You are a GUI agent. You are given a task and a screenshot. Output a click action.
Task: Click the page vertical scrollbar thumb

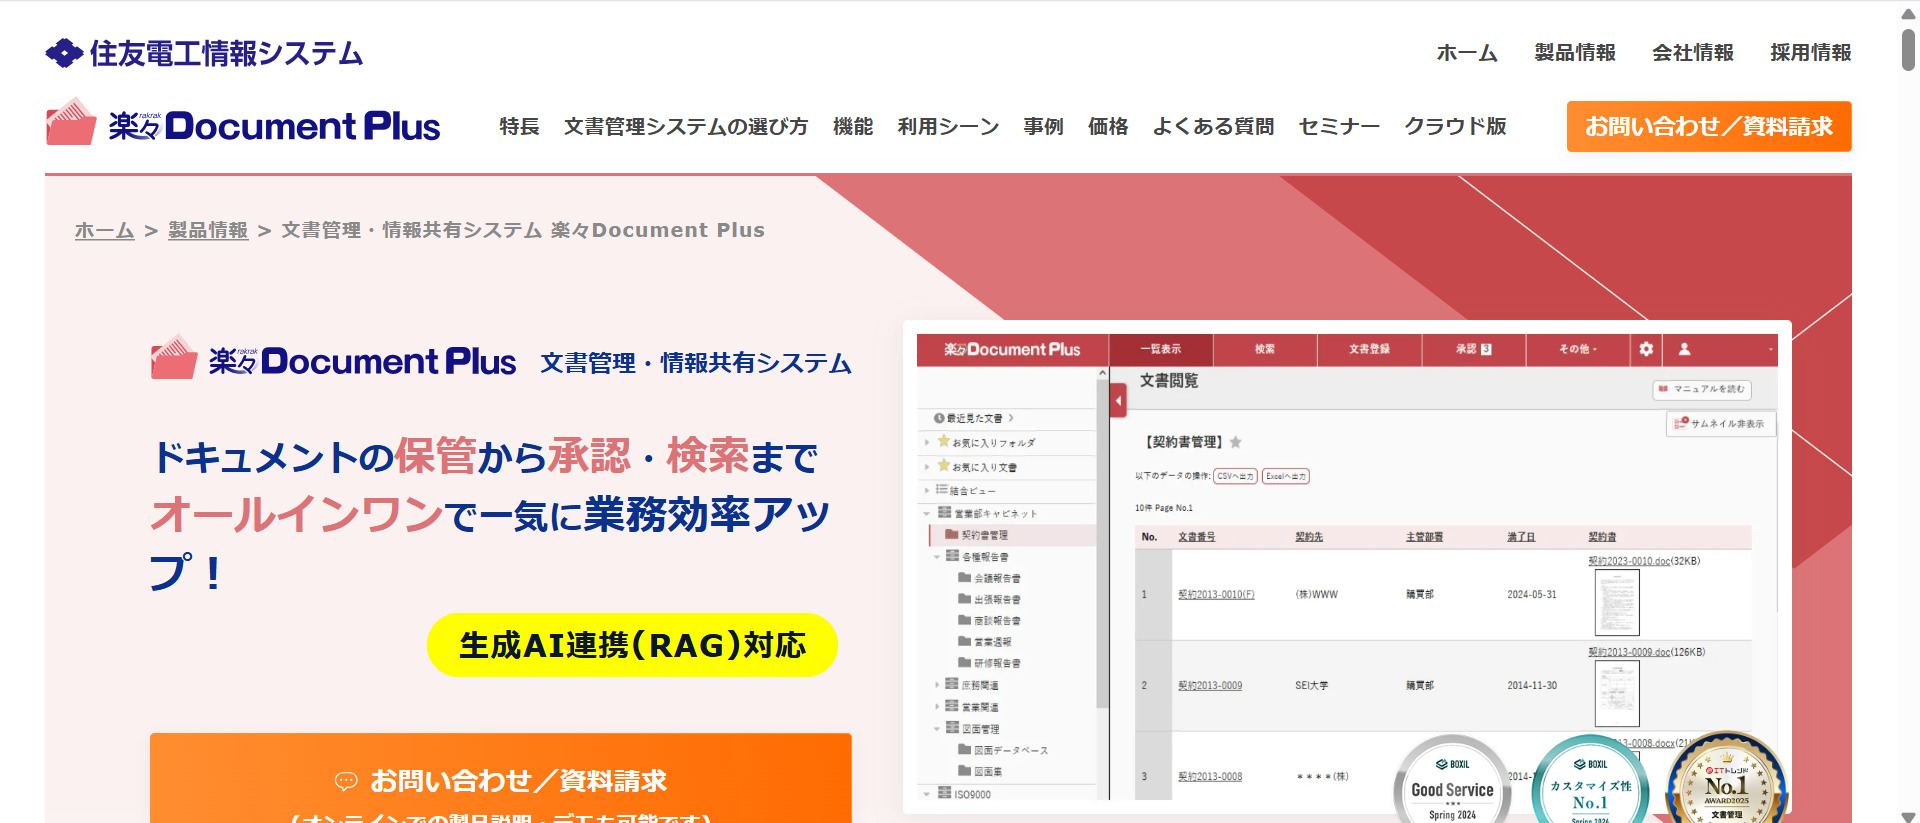pos(1908,50)
